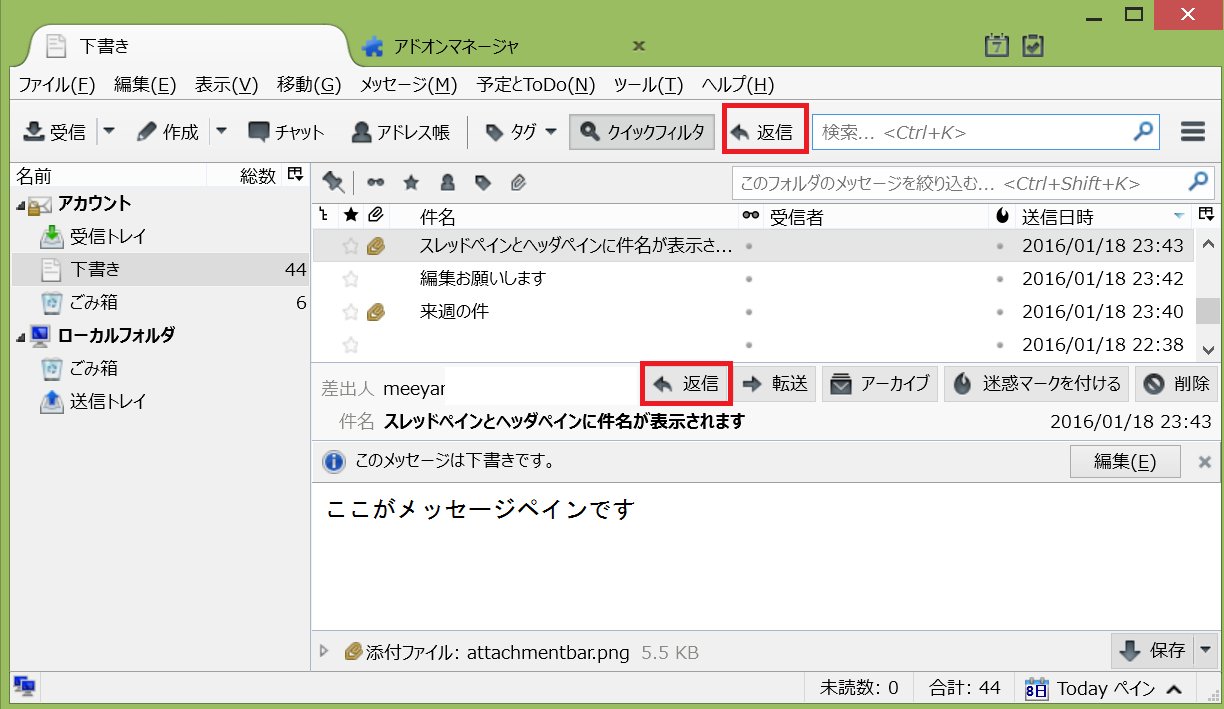Image resolution: width=1224 pixels, height=709 pixels.
Task: Open the 保存 button dropdown arrow
Action: pyautogui.click(x=1205, y=651)
